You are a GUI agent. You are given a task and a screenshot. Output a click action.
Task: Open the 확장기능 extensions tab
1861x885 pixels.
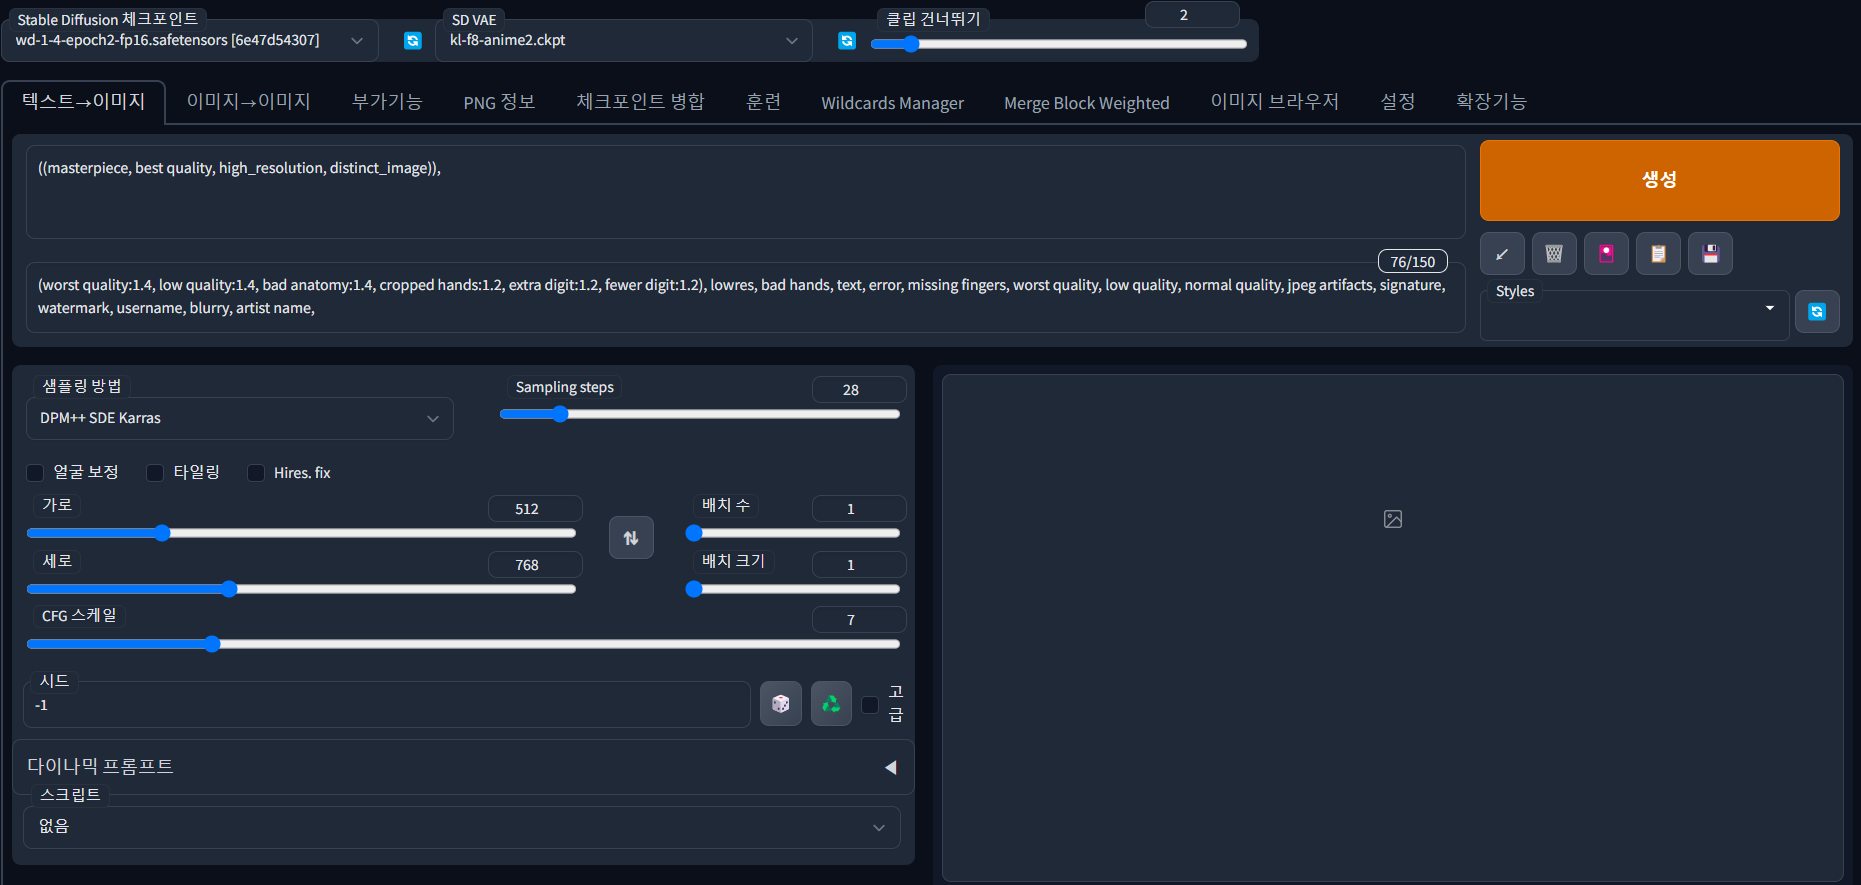point(1490,102)
